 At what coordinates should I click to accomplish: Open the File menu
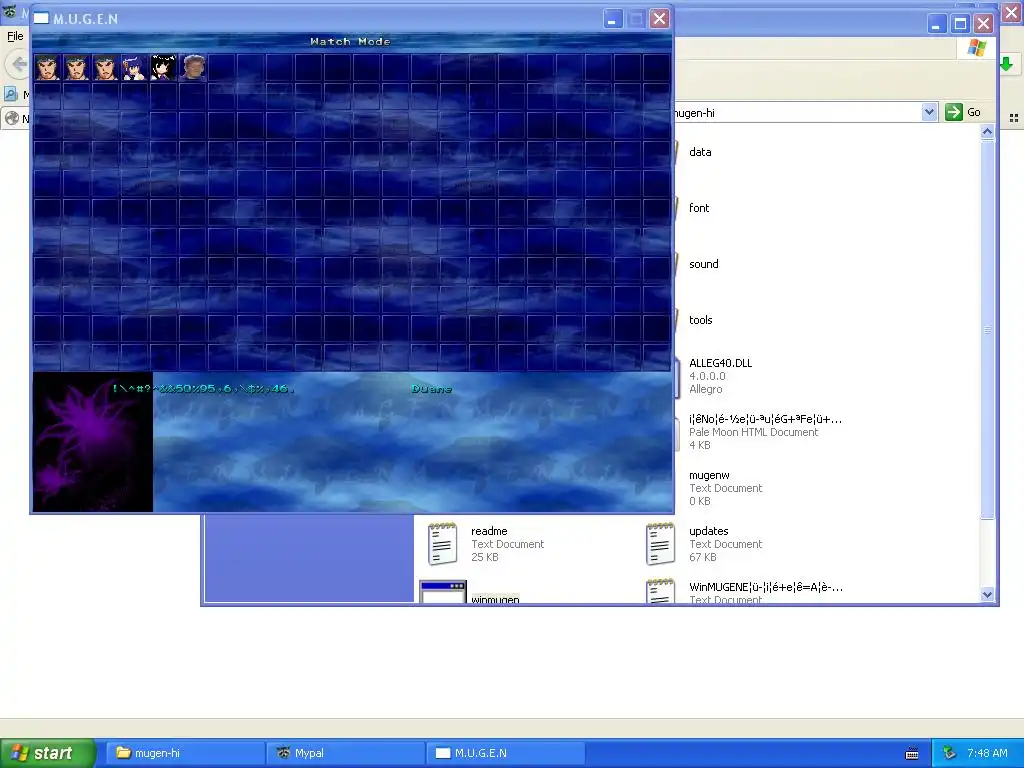click(15, 36)
